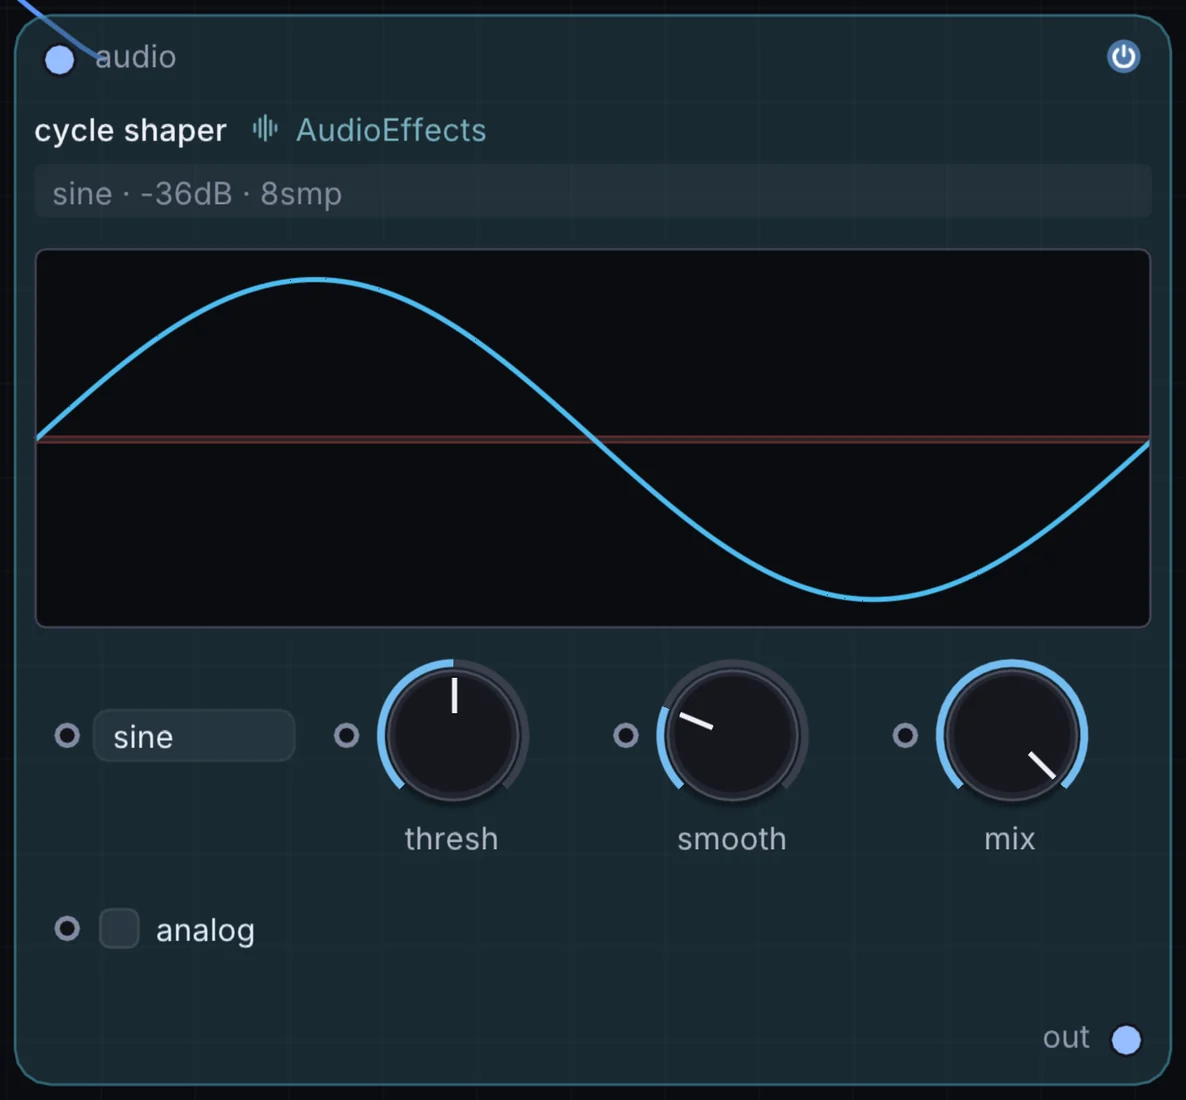Click the sine waveform display
Image resolution: width=1186 pixels, height=1100 pixels.
click(x=593, y=439)
